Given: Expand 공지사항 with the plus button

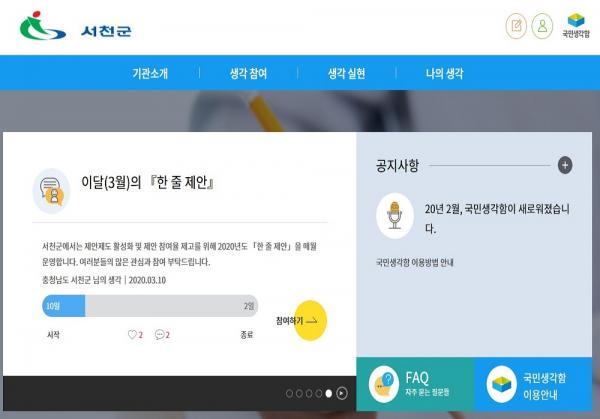Looking at the screenshot, I should (x=565, y=166).
